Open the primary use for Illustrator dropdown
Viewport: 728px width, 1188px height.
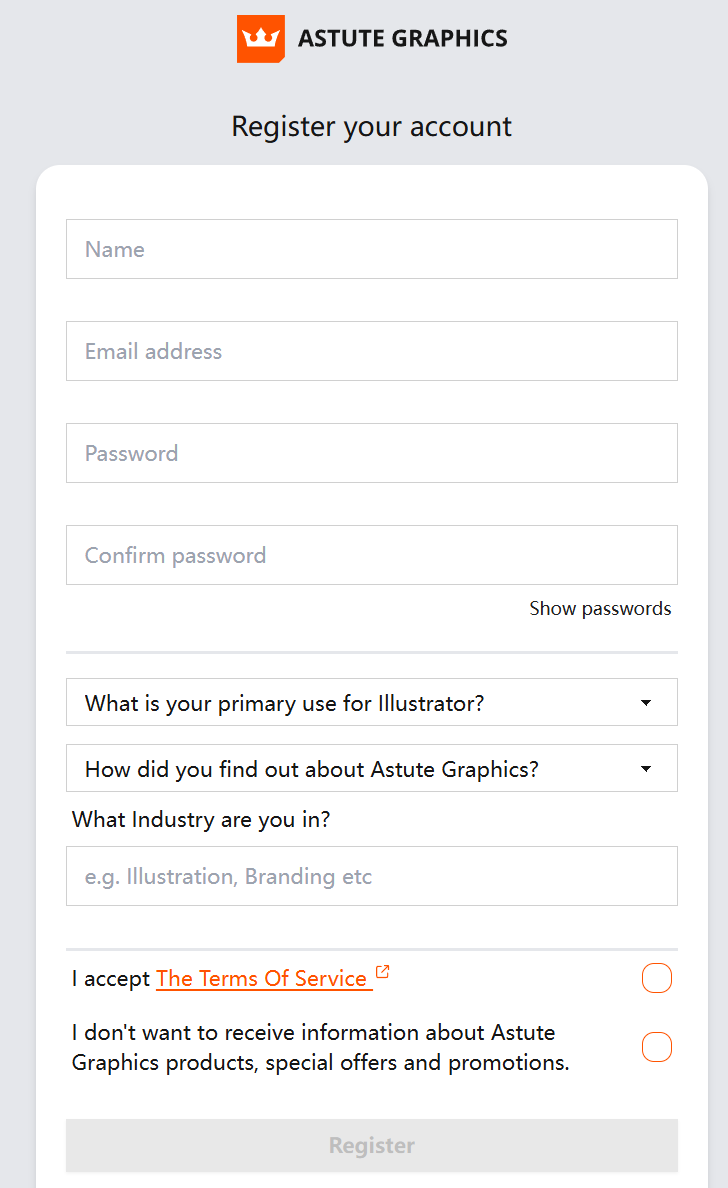[x=372, y=702]
